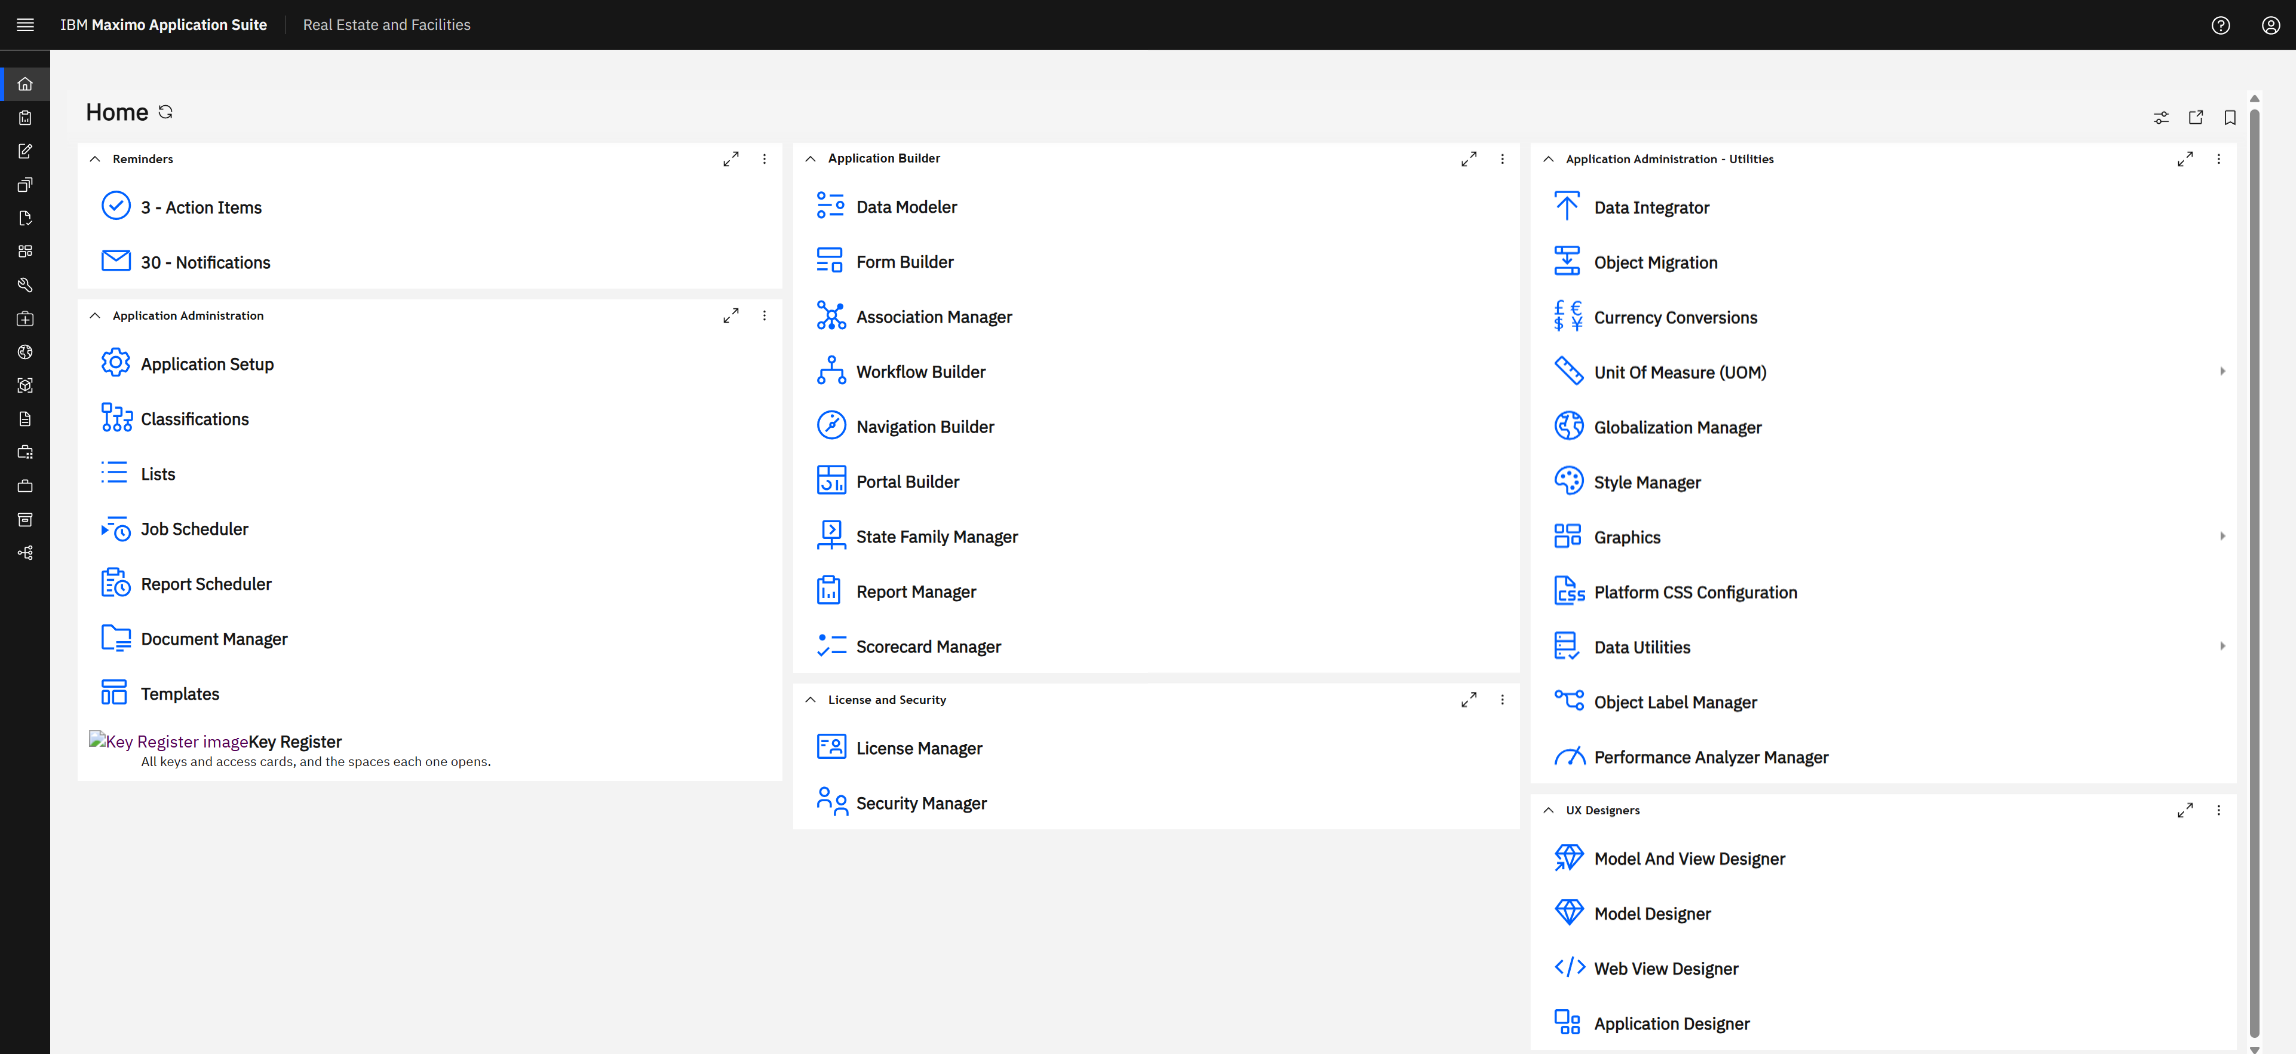Open Application Builder overflow menu

point(1502,159)
